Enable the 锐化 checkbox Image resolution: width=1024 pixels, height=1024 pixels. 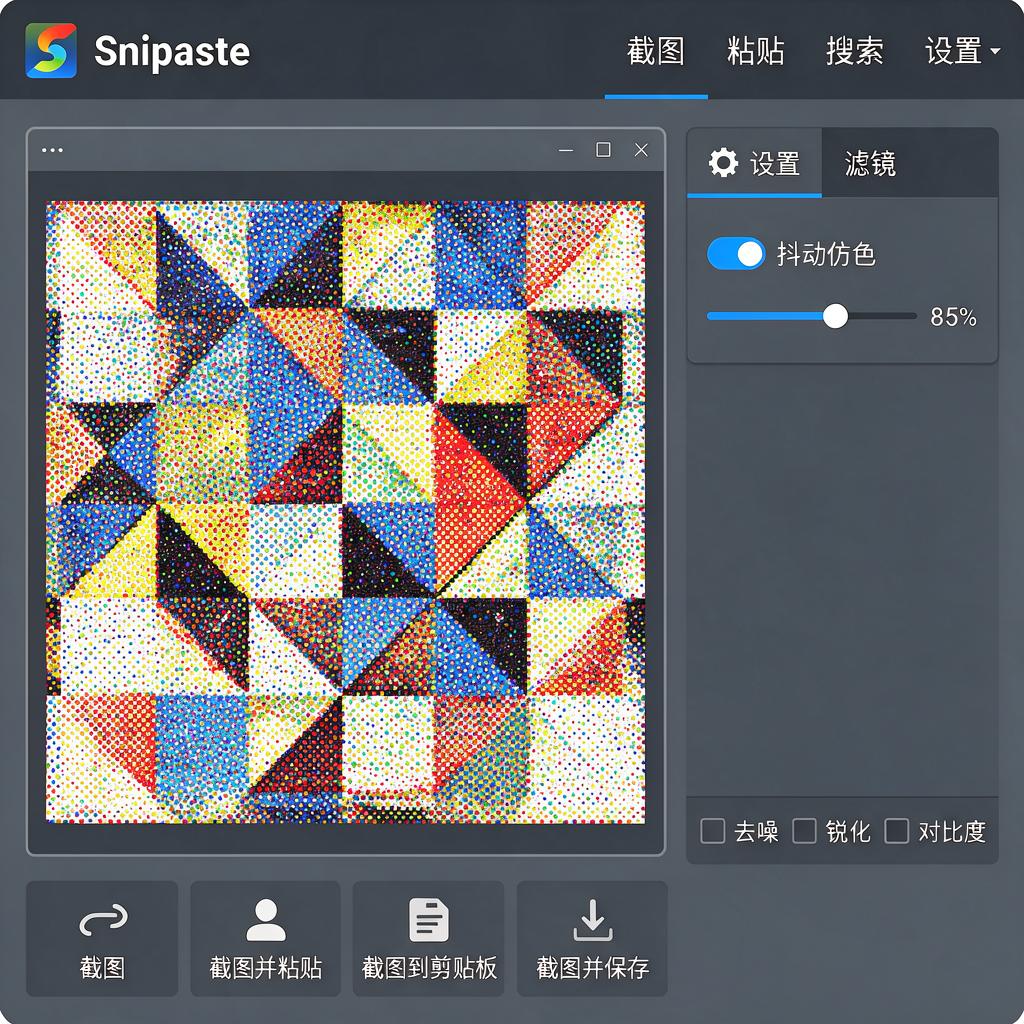point(805,831)
